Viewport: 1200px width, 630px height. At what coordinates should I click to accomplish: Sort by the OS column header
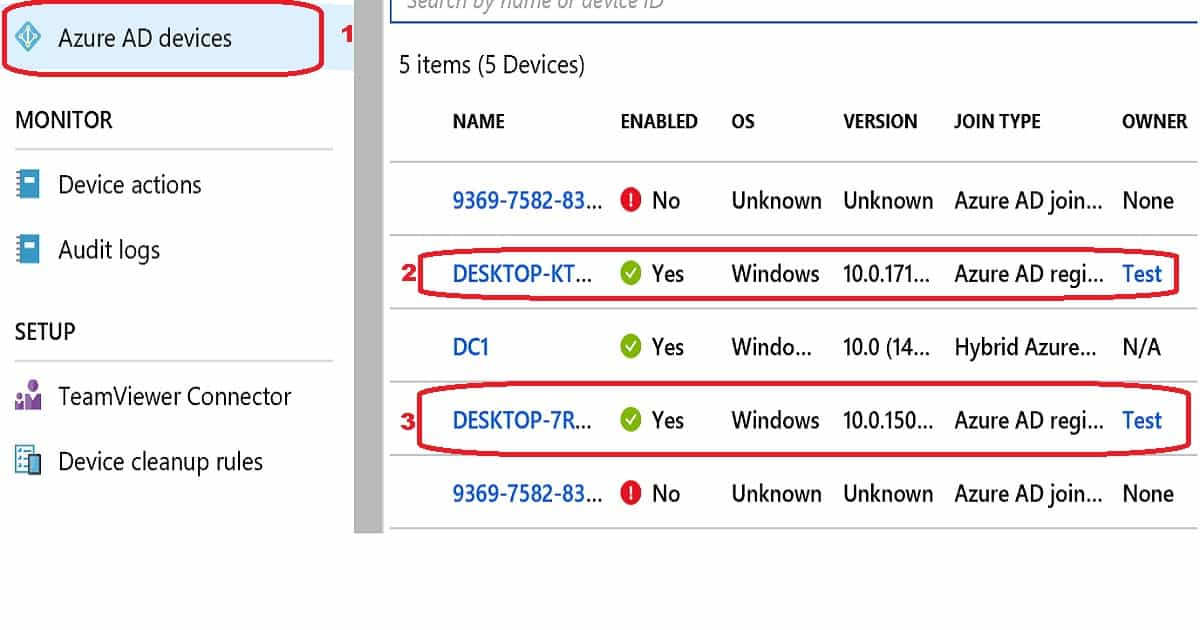coord(743,121)
